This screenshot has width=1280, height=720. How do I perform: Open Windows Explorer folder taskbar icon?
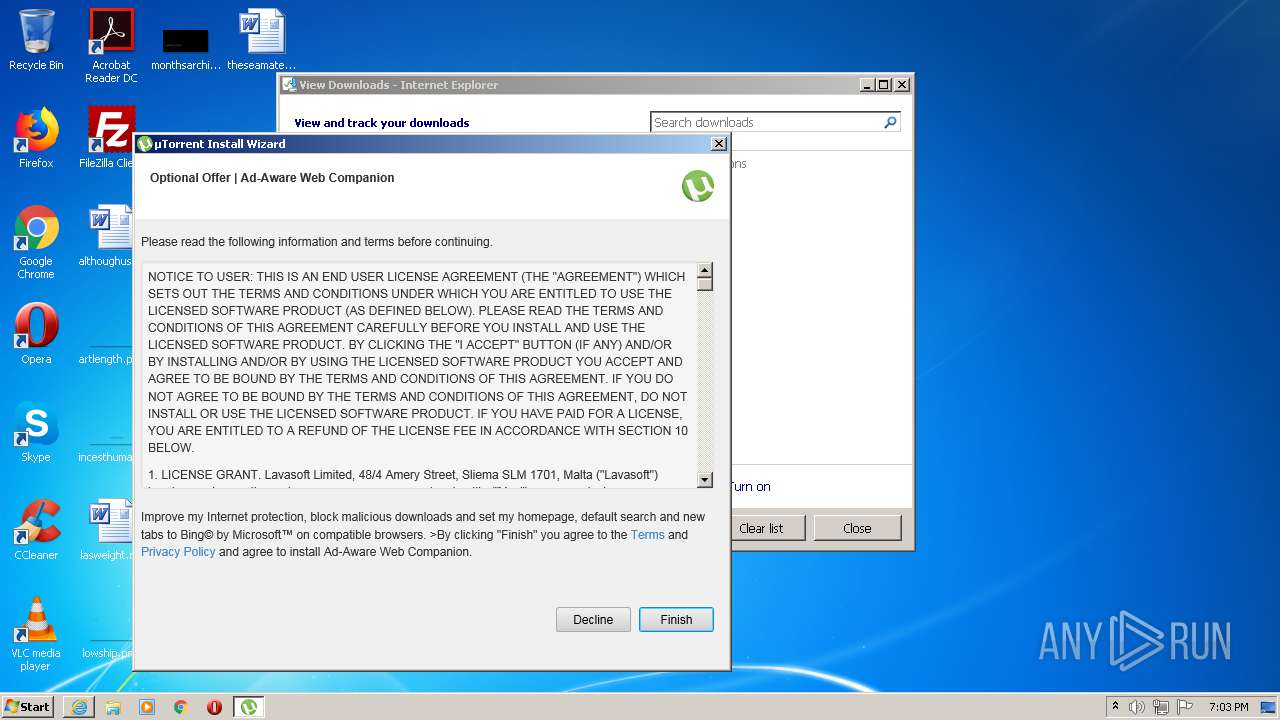113,707
